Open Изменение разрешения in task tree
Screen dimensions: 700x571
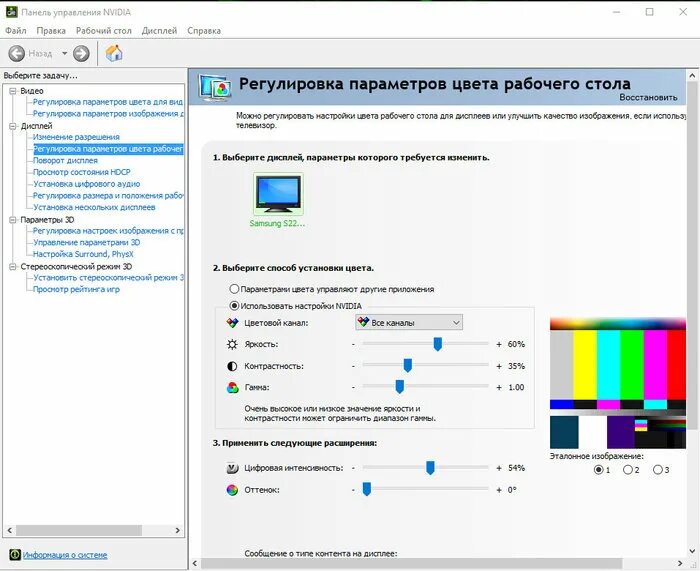[x=76, y=137]
